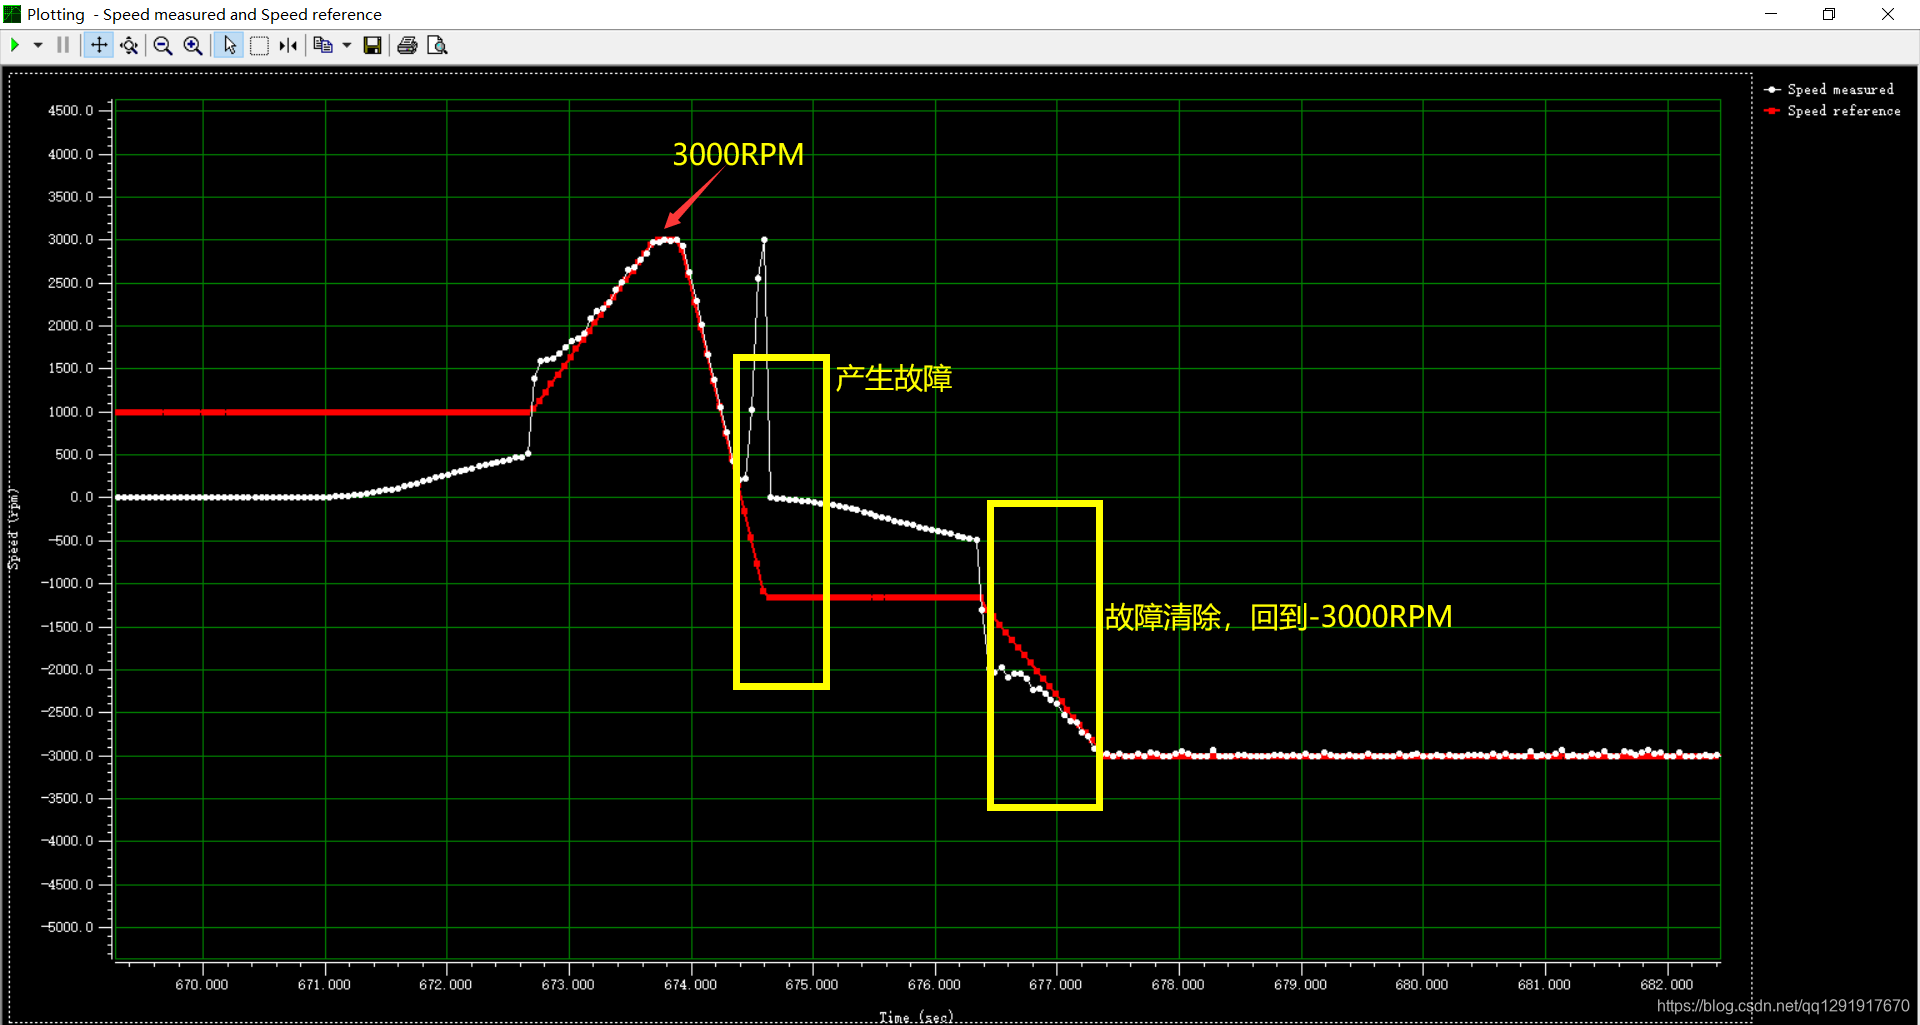
Task: Click the 0.0 y-axis label
Action: [81, 497]
